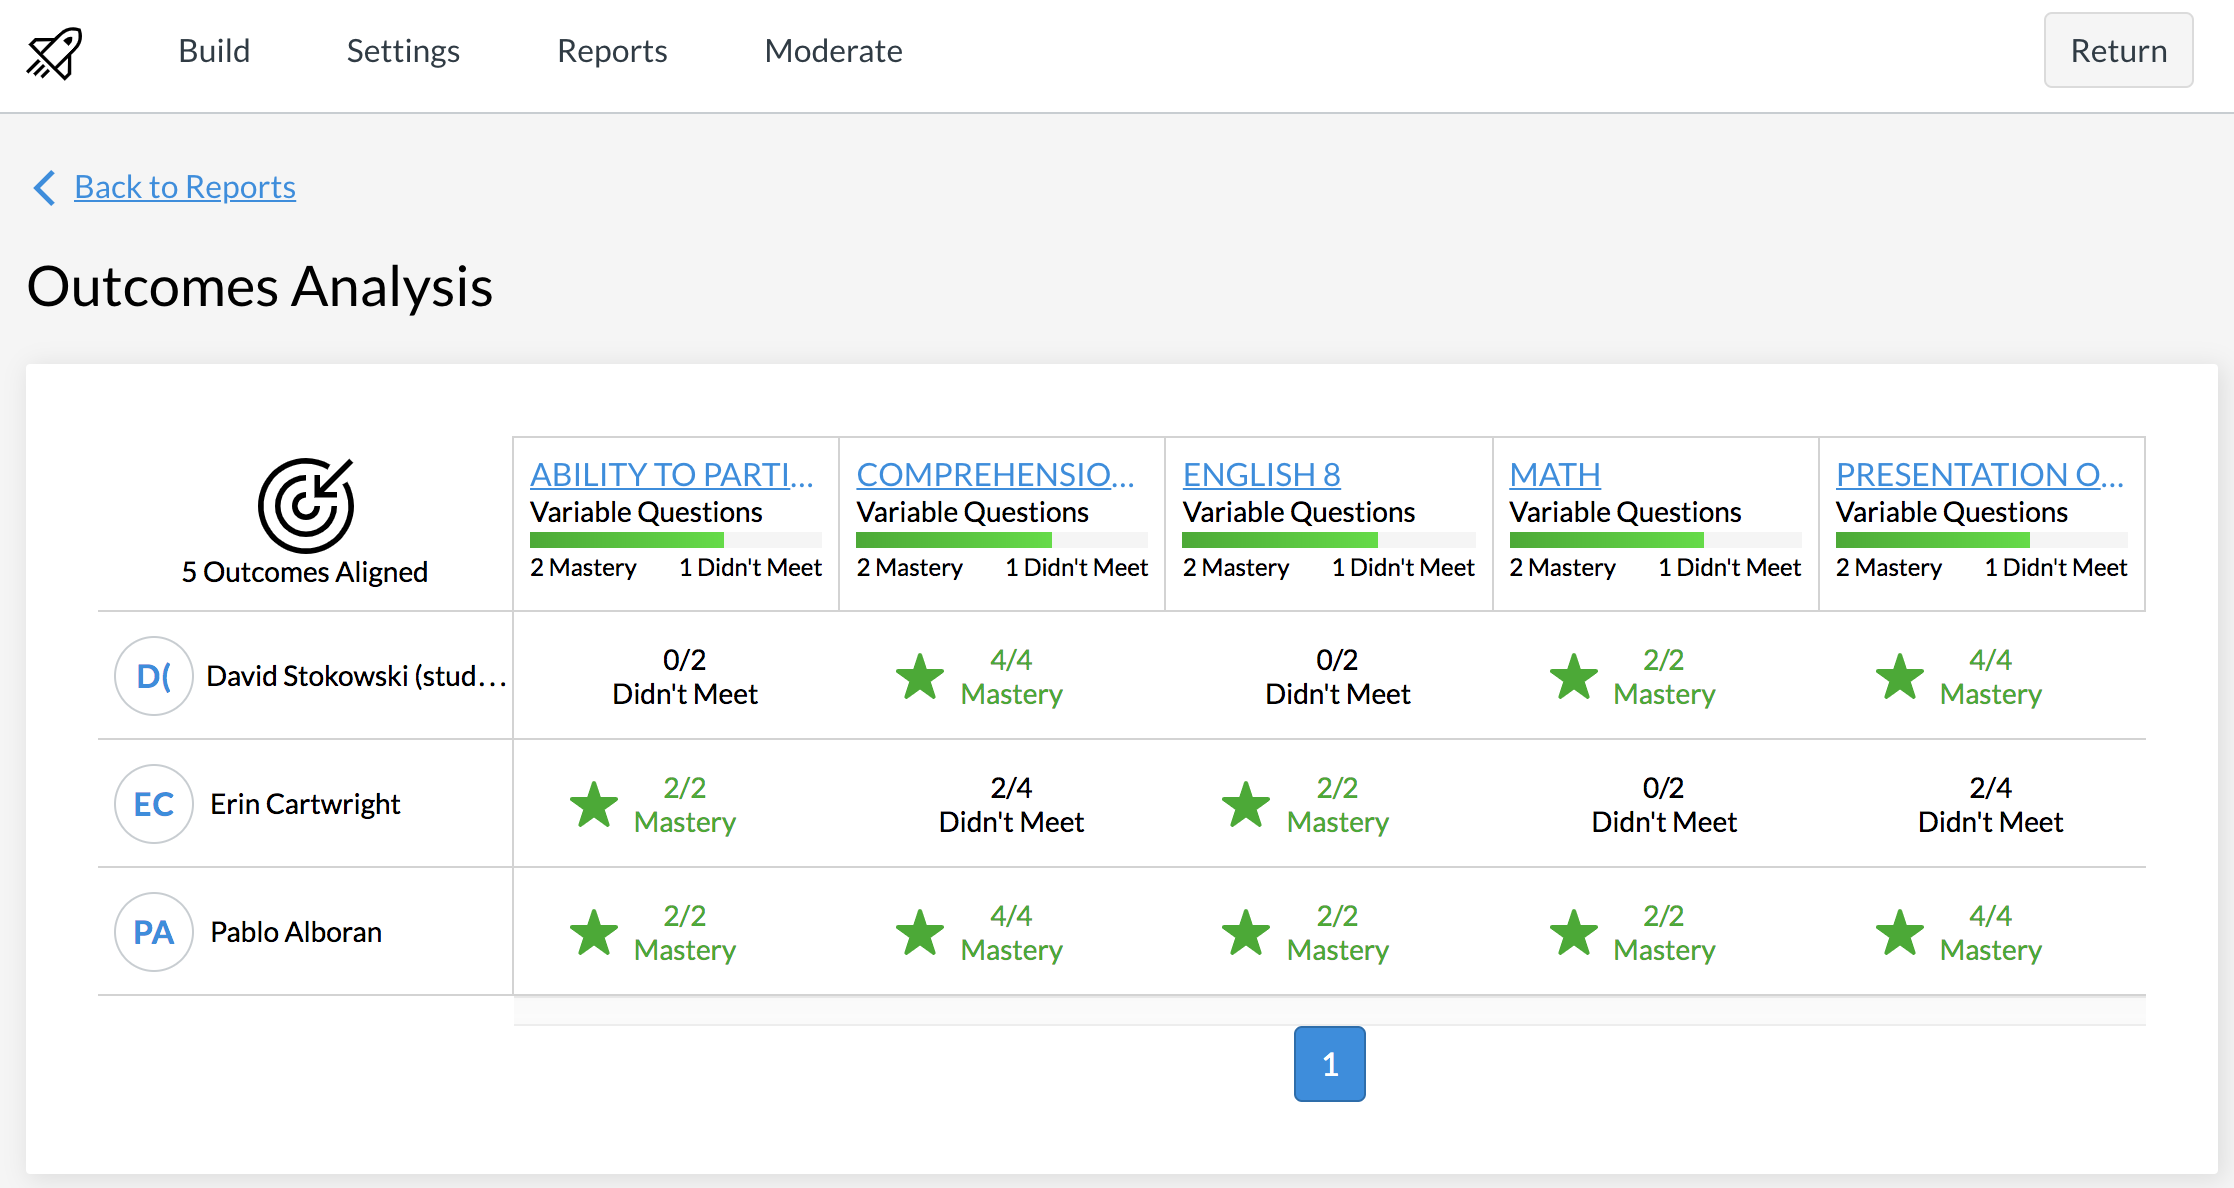Go to the Moderate section
This screenshot has height=1188, width=2234.
point(833,51)
